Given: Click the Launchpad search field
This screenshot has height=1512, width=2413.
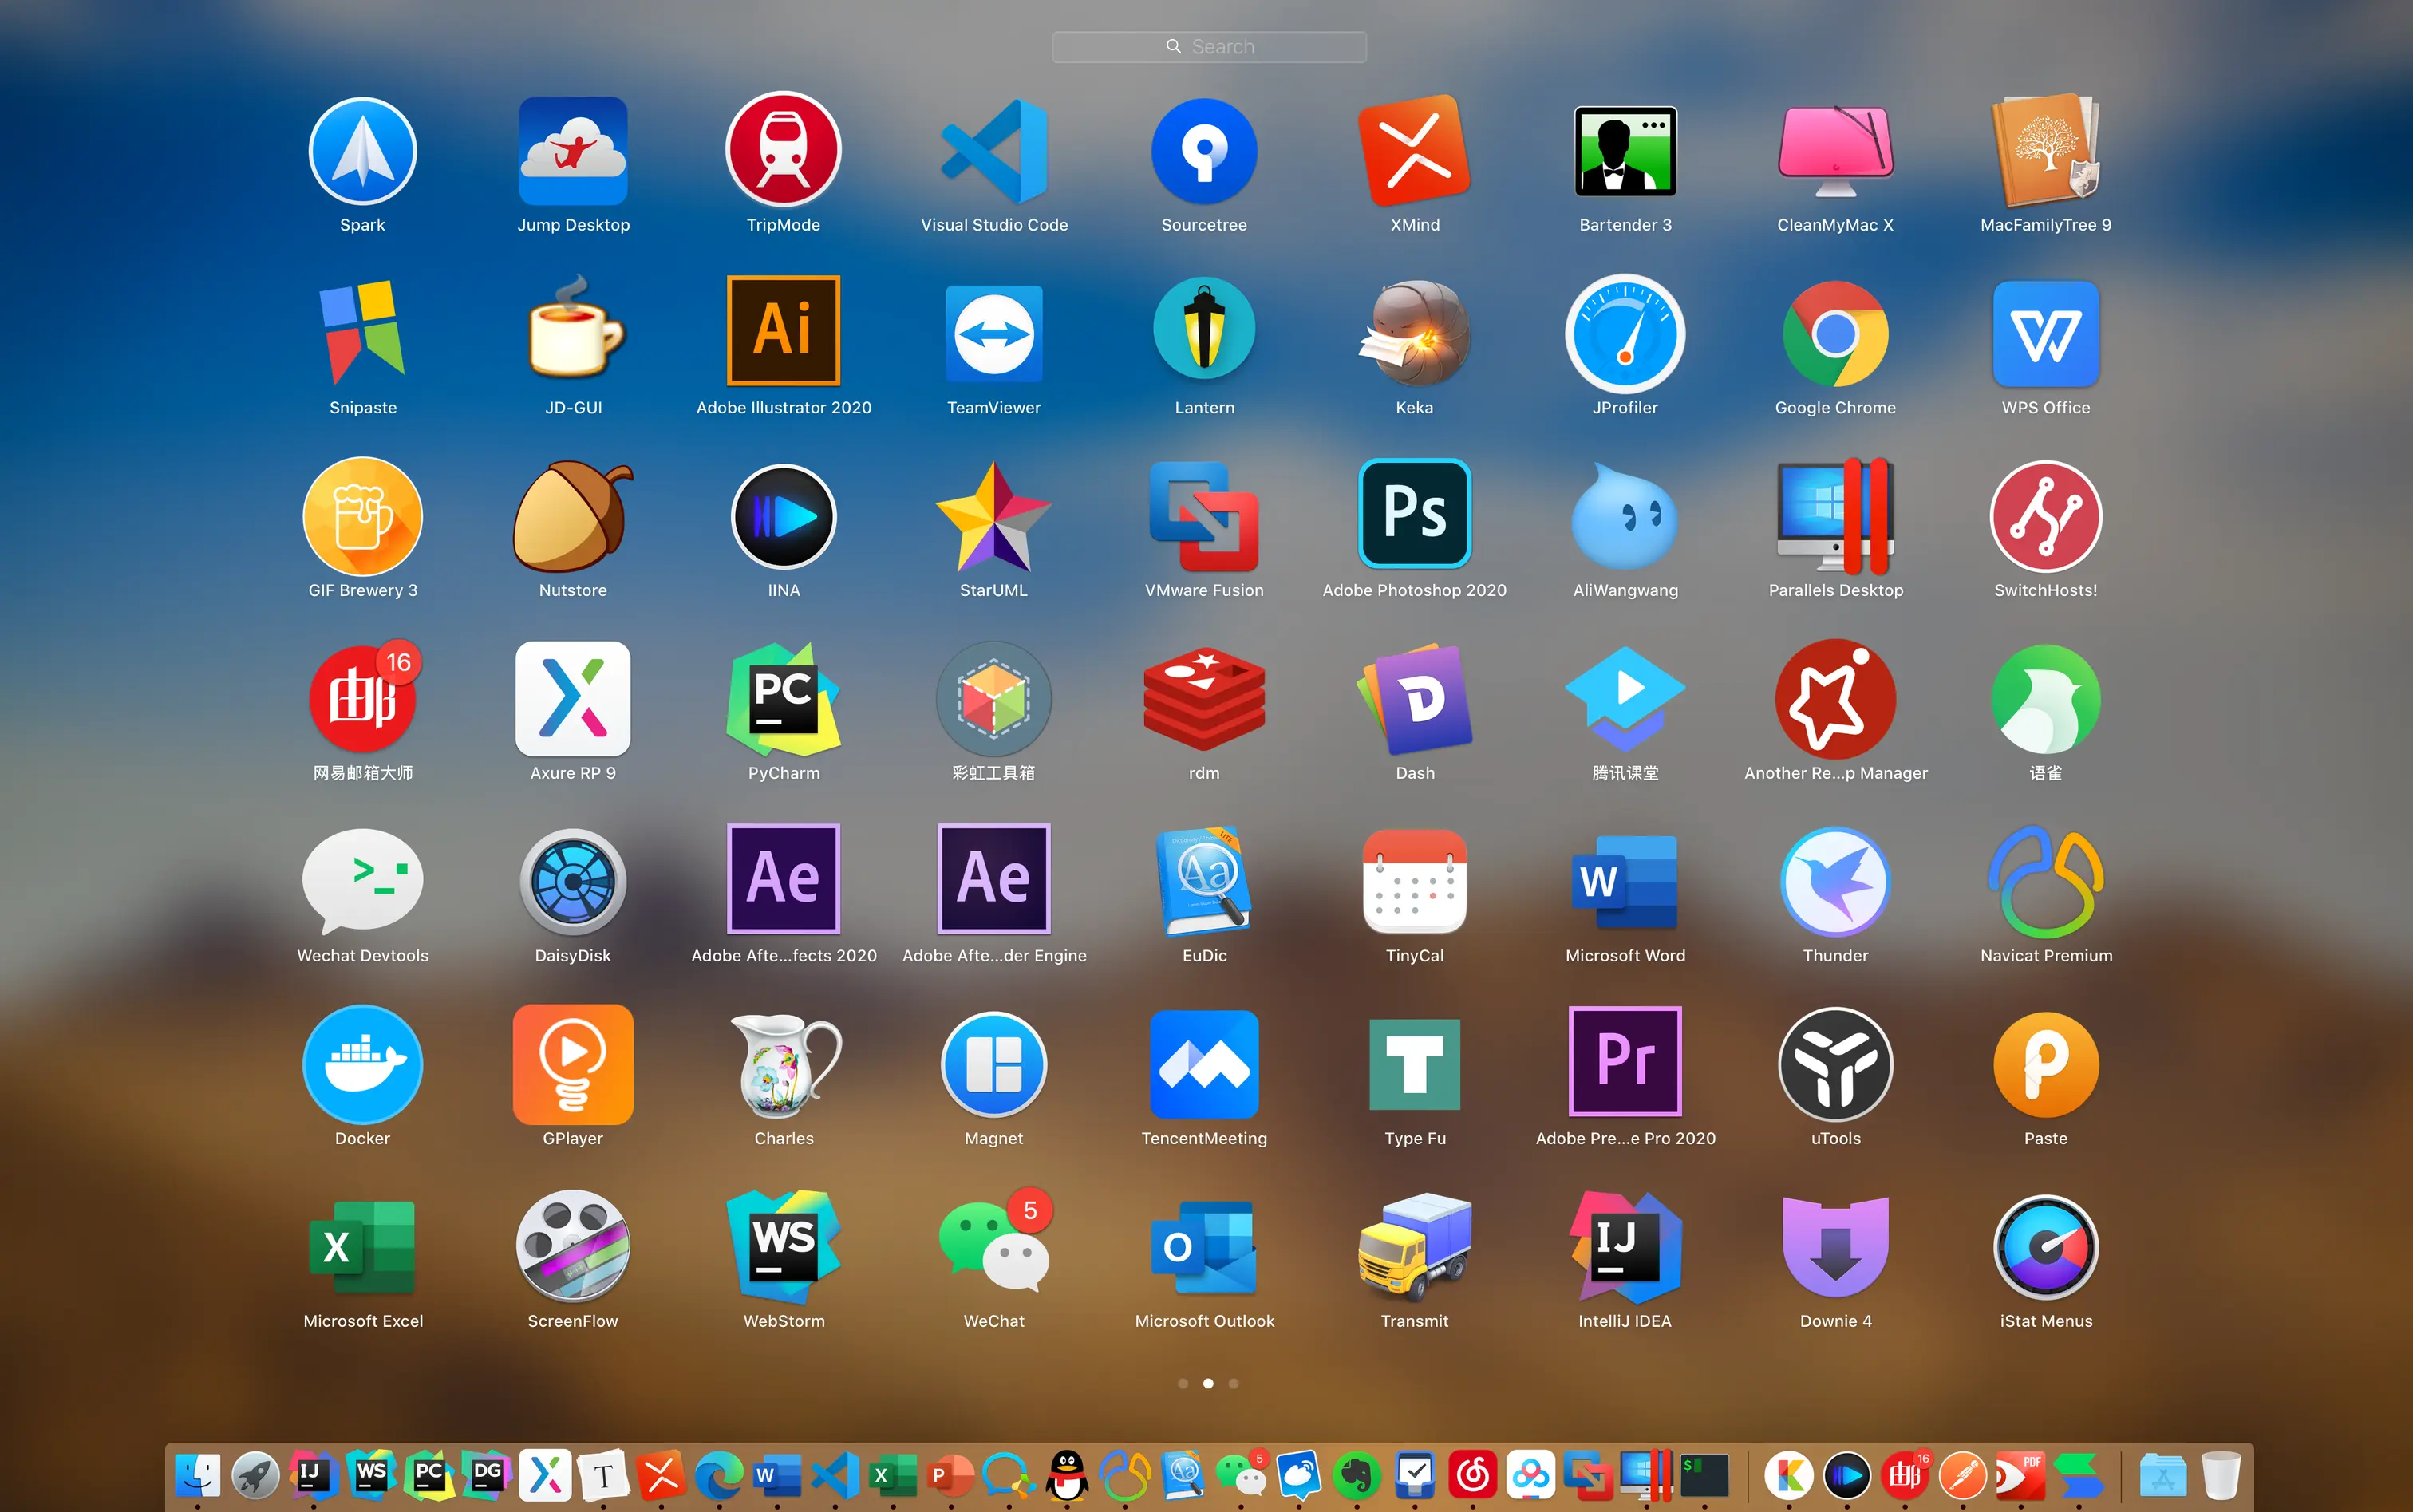Looking at the screenshot, I should click(x=1209, y=47).
